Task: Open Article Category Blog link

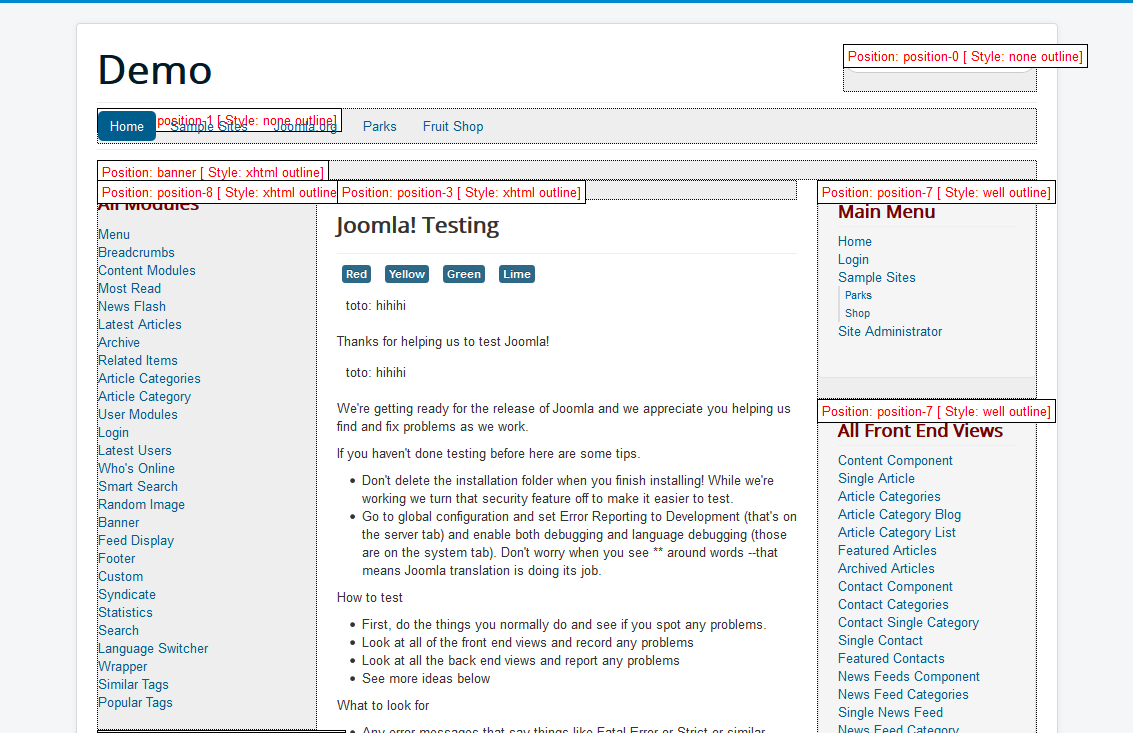Action: pyautogui.click(x=900, y=515)
